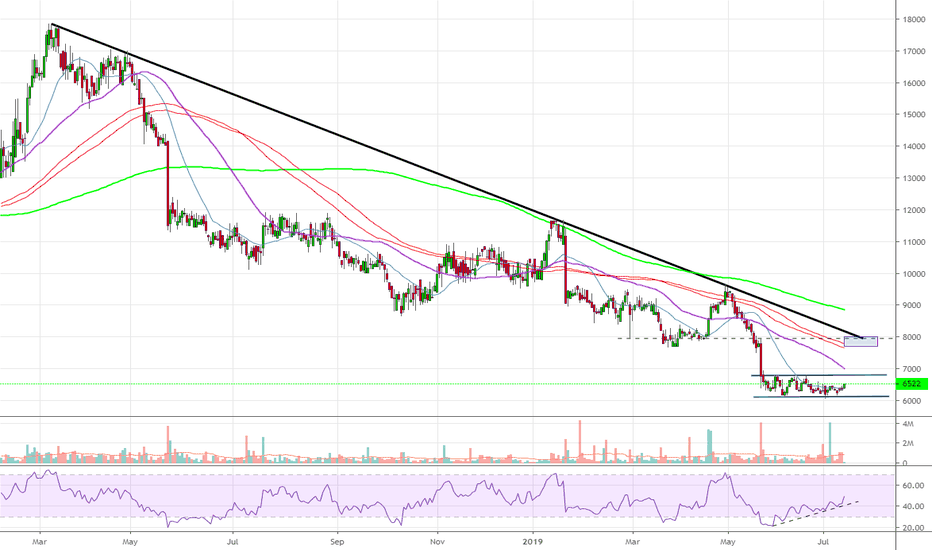Click the 8000 price axis label
932x550 pixels.
(x=914, y=337)
